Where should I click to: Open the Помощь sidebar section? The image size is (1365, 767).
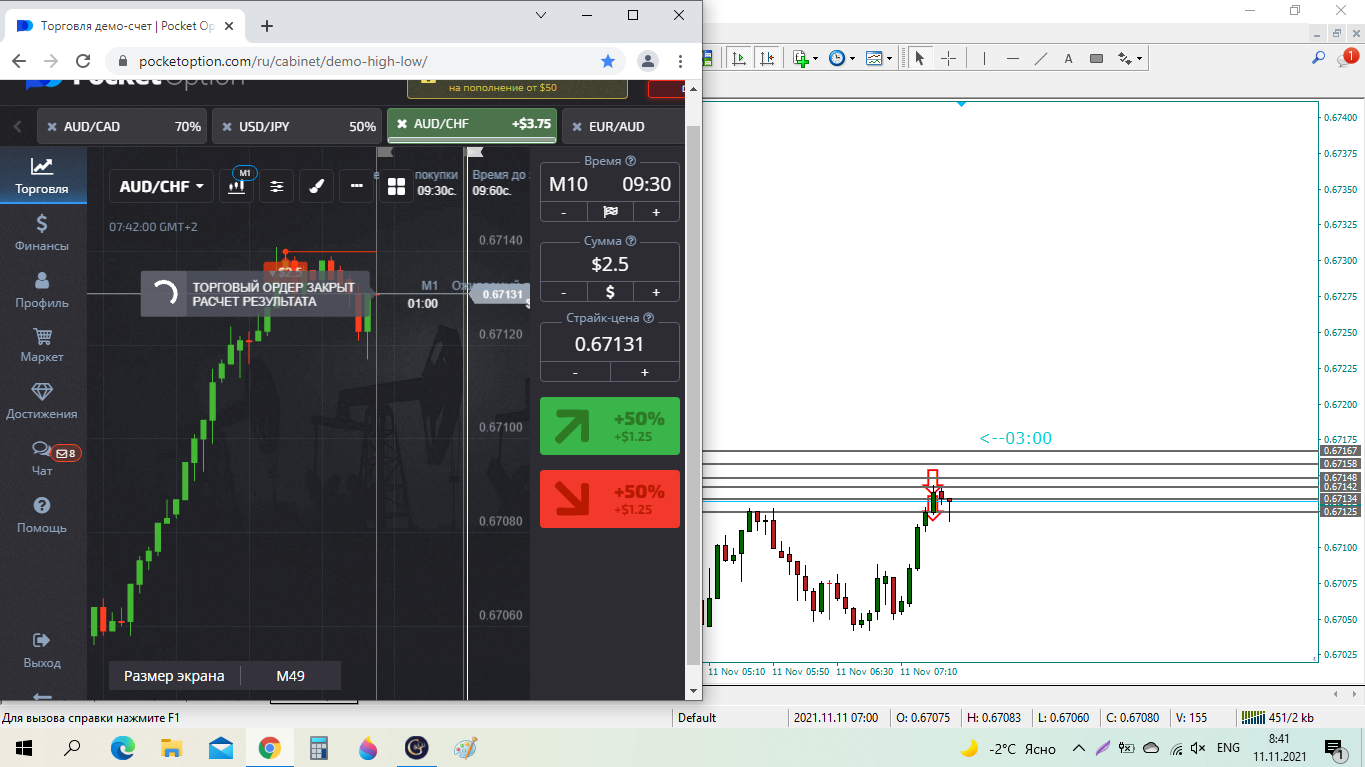tap(42, 515)
